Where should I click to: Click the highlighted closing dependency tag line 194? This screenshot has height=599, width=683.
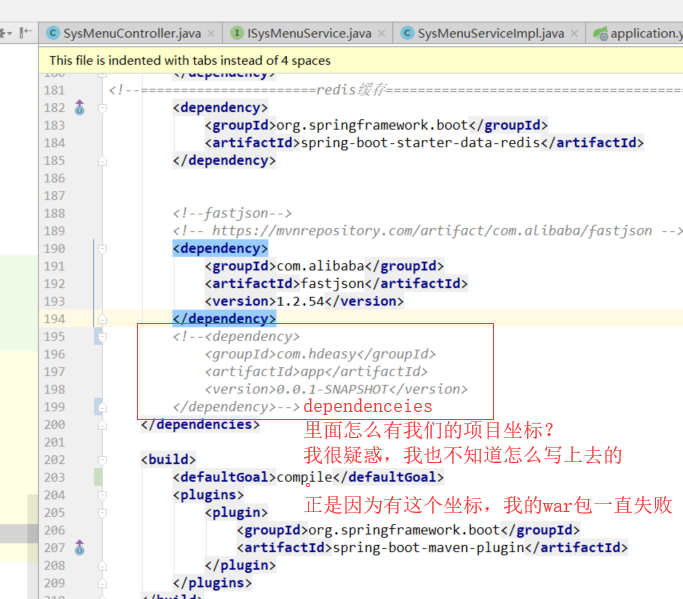(224, 319)
